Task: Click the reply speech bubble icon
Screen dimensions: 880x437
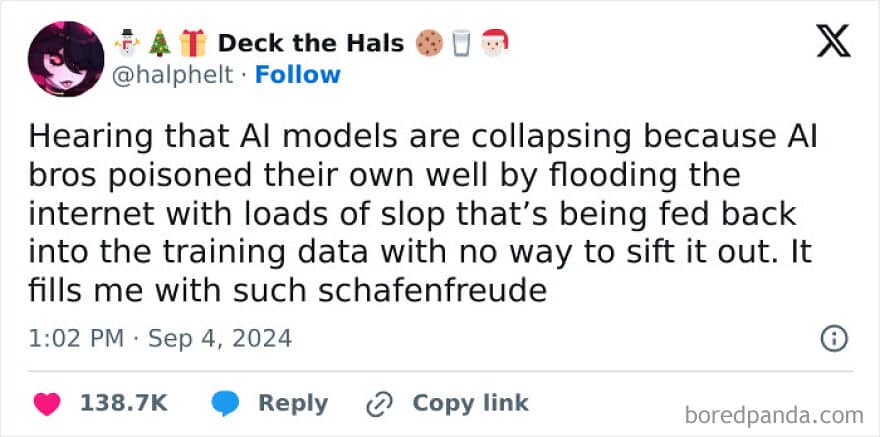Action: coord(223,403)
